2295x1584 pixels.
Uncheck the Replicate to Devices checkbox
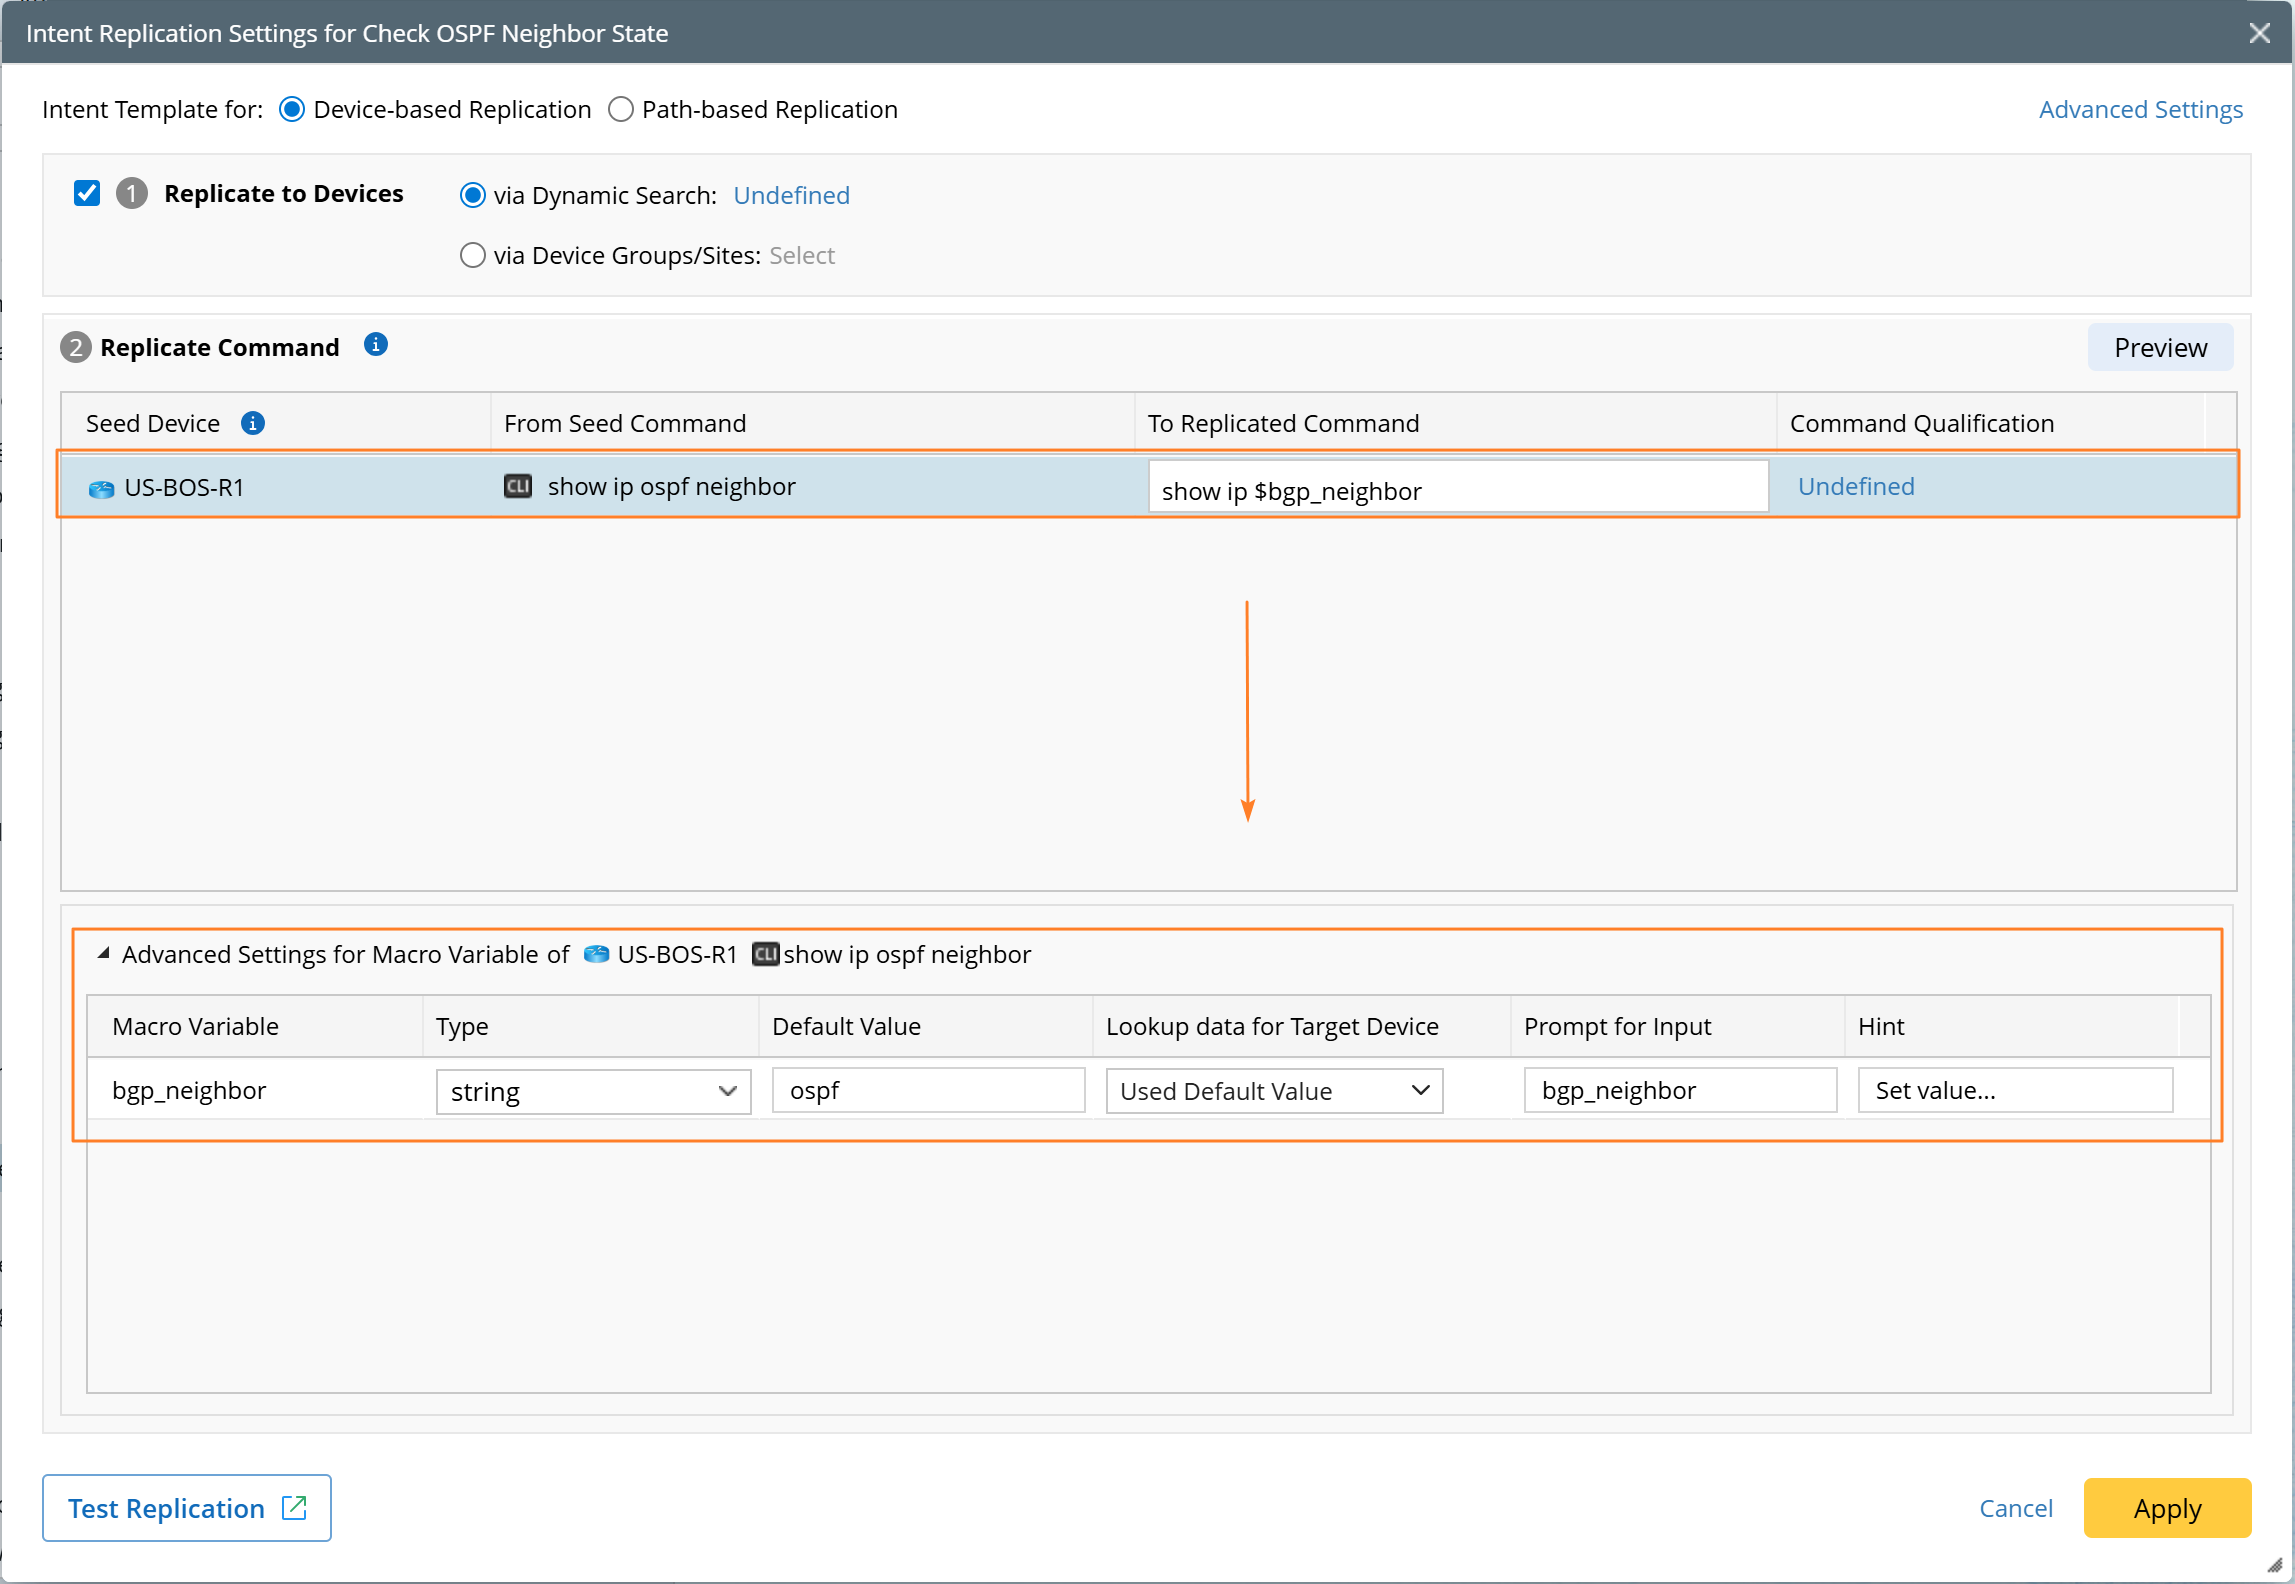tap(87, 193)
